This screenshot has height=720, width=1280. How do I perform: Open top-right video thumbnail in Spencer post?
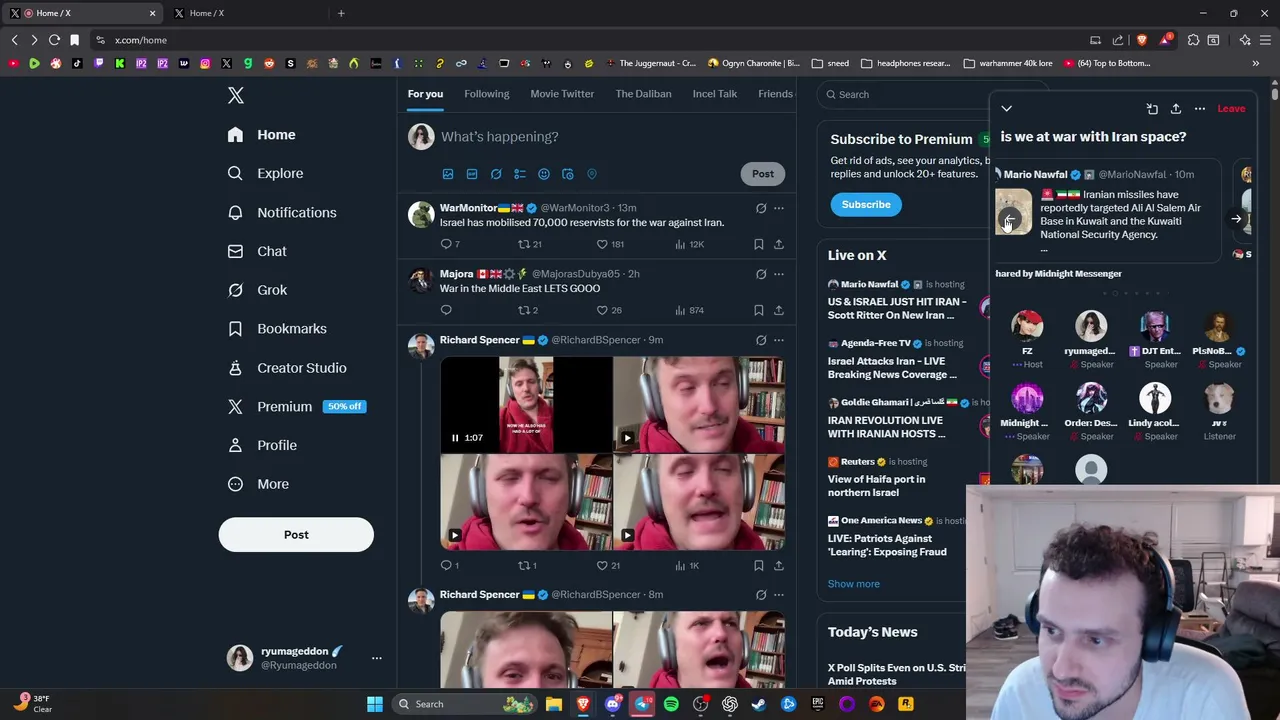[699, 404]
